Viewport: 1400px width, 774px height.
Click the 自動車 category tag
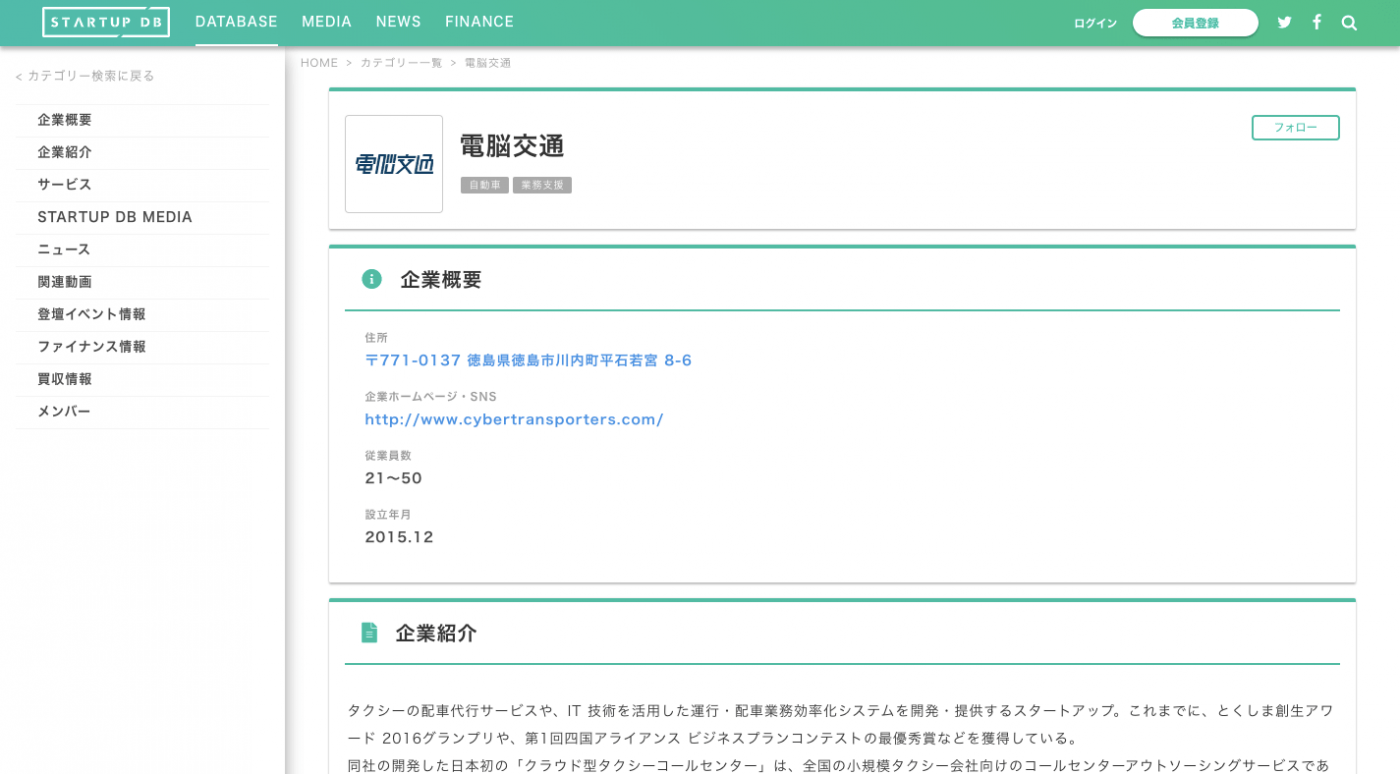coord(484,185)
